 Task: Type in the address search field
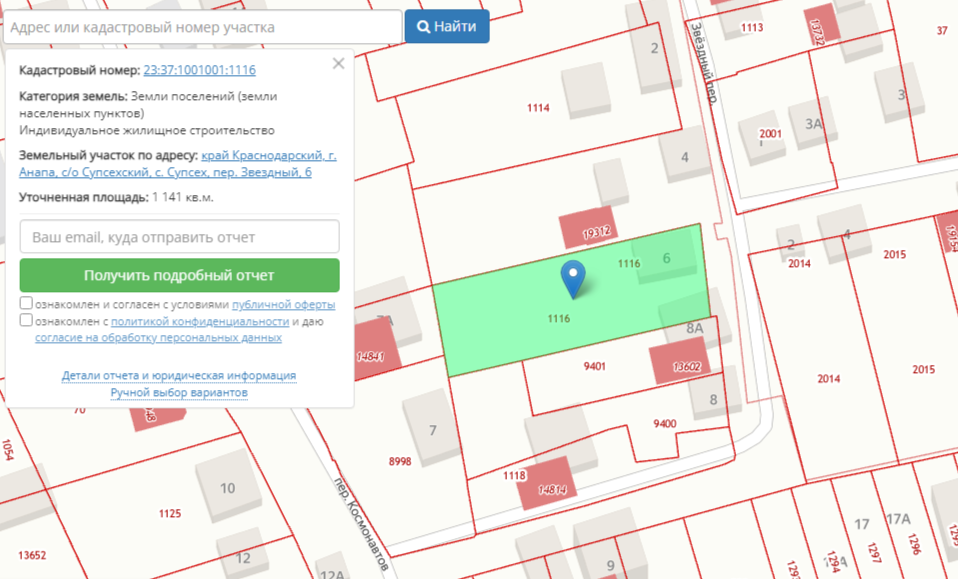[202, 27]
